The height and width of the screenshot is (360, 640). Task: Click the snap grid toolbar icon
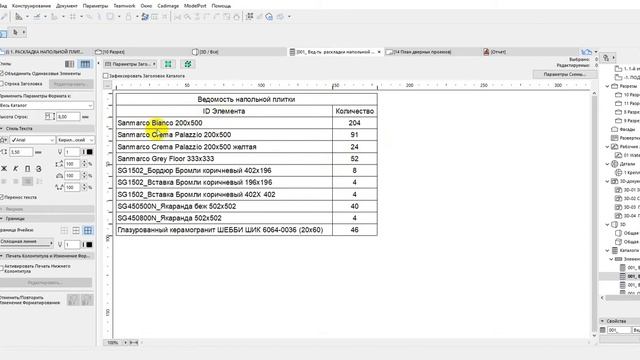73,17
